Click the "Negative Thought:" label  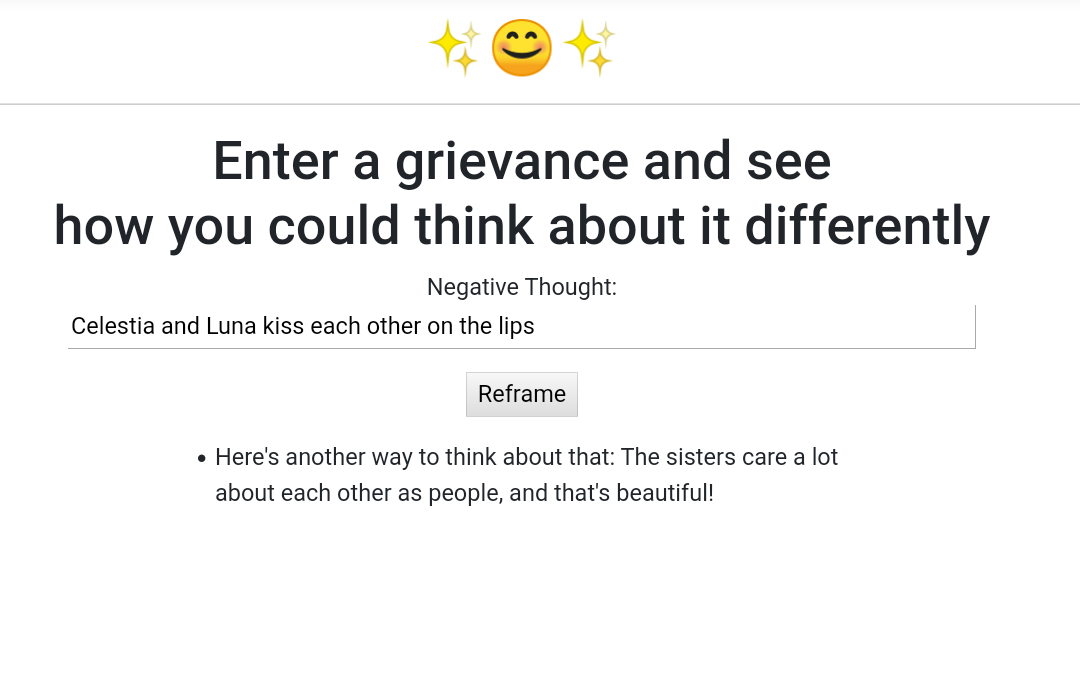point(521,287)
